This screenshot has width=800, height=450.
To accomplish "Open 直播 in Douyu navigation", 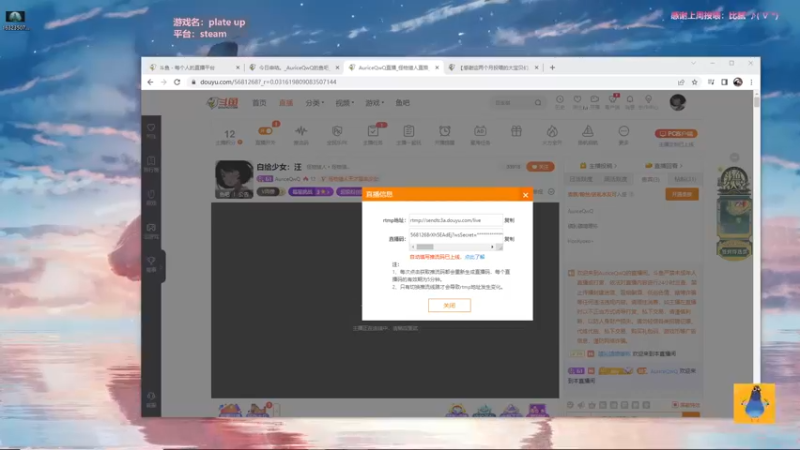I will [x=286, y=103].
